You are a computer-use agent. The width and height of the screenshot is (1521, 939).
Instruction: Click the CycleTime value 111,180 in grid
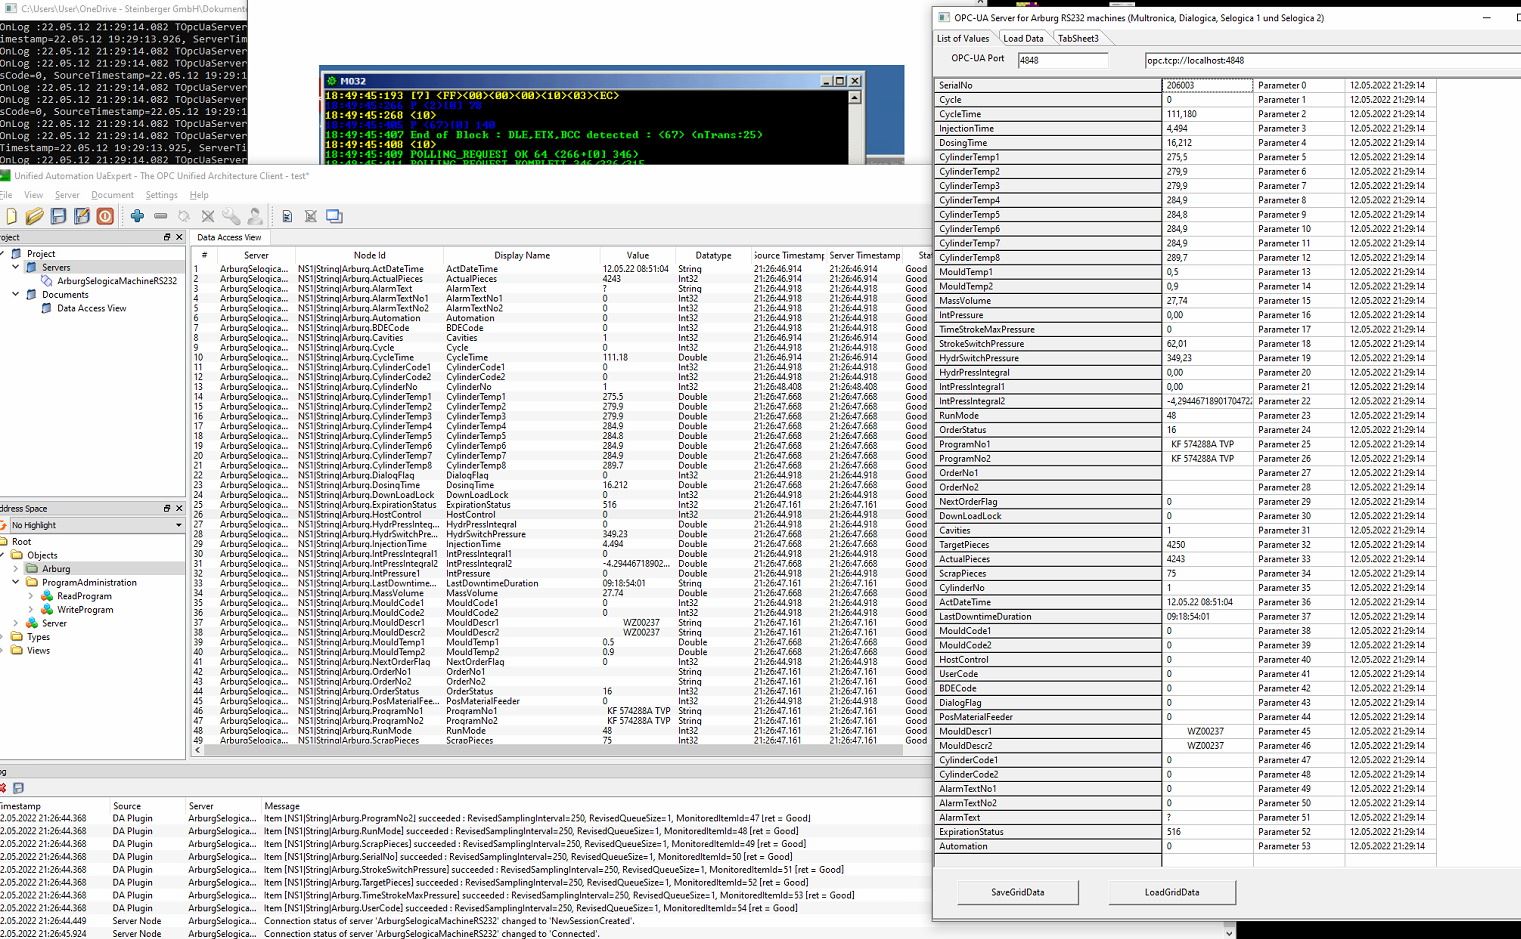(1207, 114)
